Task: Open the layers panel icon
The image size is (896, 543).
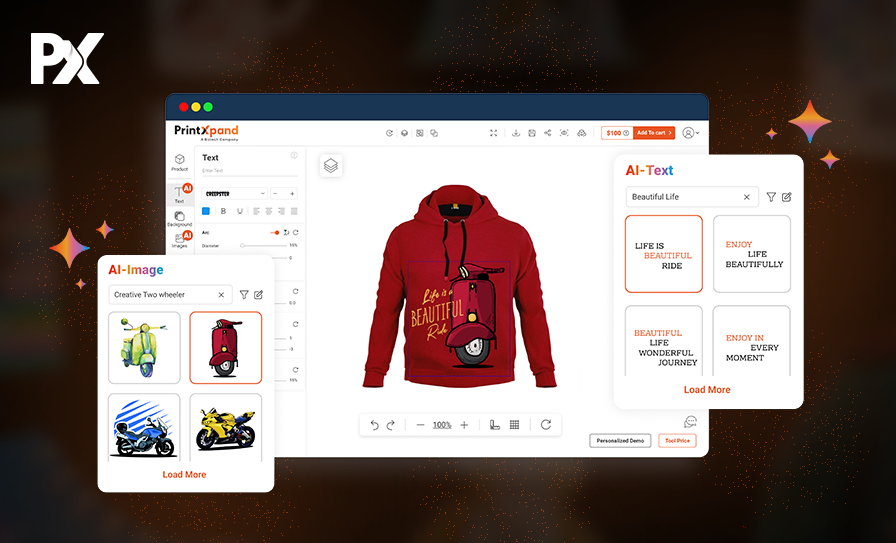Action: pos(331,166)
